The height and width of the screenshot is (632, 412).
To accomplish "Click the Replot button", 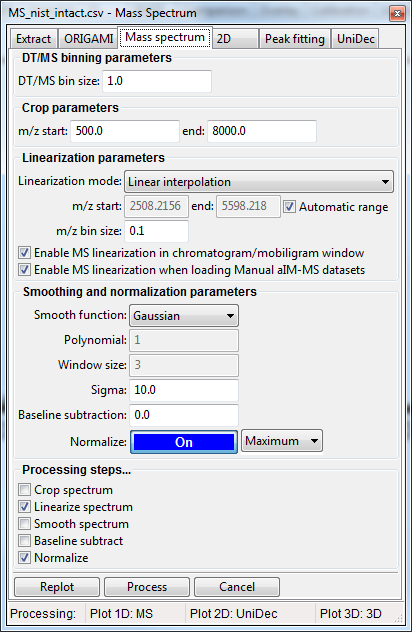I will [x=57, y=587].
